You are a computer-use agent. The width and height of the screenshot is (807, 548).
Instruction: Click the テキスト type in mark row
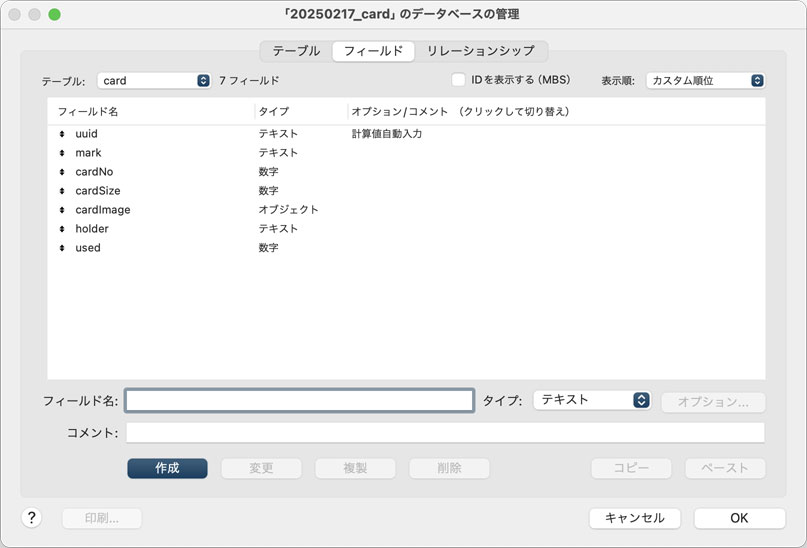click(x=278, y=153)
